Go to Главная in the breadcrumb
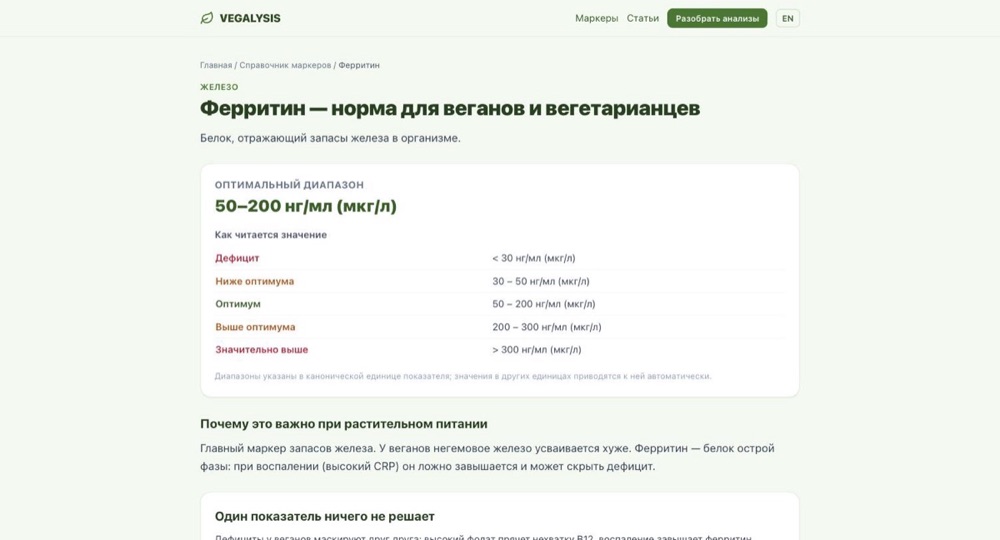1000x540 pixels. point(216,65)
